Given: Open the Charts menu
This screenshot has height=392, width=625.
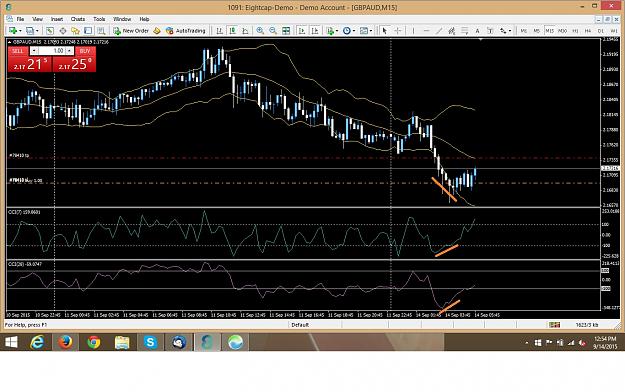Looking at the screenshot, I should click(x=78, y=19).
